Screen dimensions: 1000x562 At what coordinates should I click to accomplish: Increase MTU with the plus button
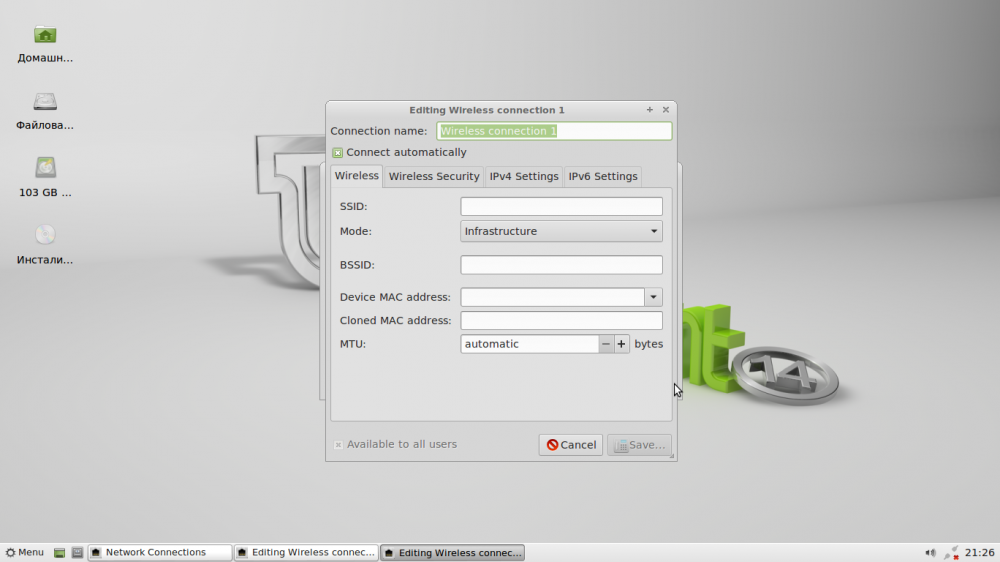click(x=621, y=344)
